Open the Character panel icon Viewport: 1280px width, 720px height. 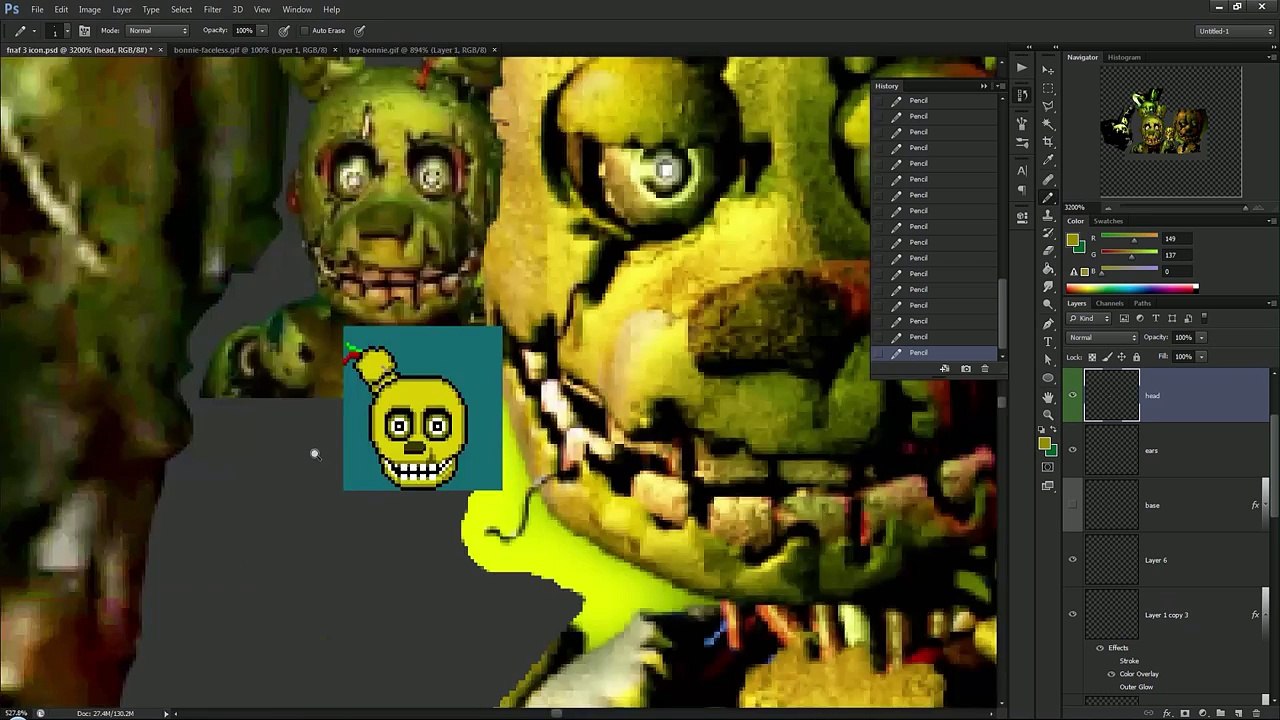(x=1022, y=170)
